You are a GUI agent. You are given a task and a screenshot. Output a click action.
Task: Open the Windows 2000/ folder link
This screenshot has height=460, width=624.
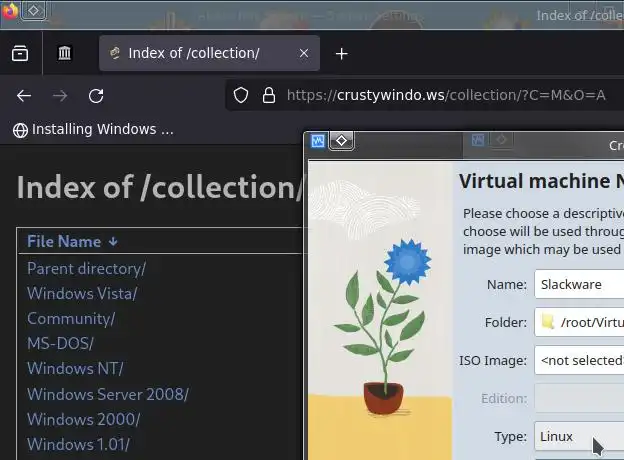point(84,419)
